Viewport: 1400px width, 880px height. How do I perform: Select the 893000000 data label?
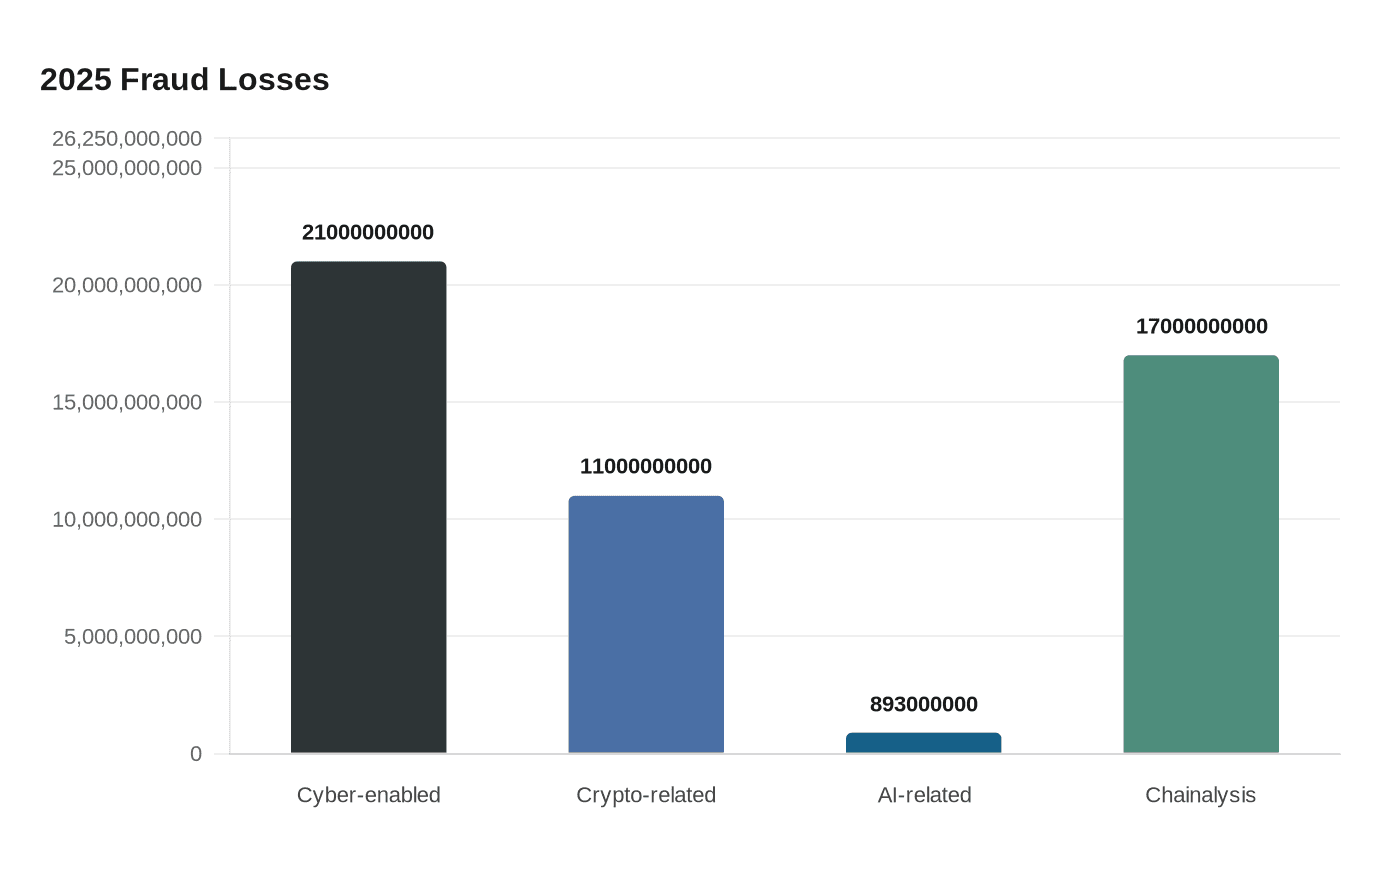pyautogui.click(x=923, y=705)
